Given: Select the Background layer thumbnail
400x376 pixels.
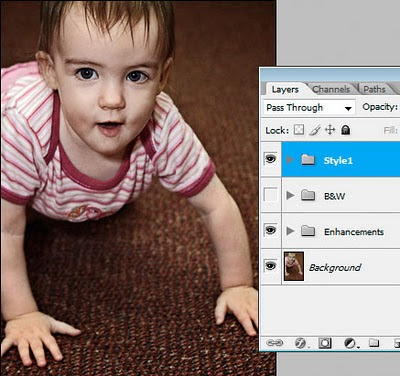Looking at the screenshot, I should click(x=294, y=266).
